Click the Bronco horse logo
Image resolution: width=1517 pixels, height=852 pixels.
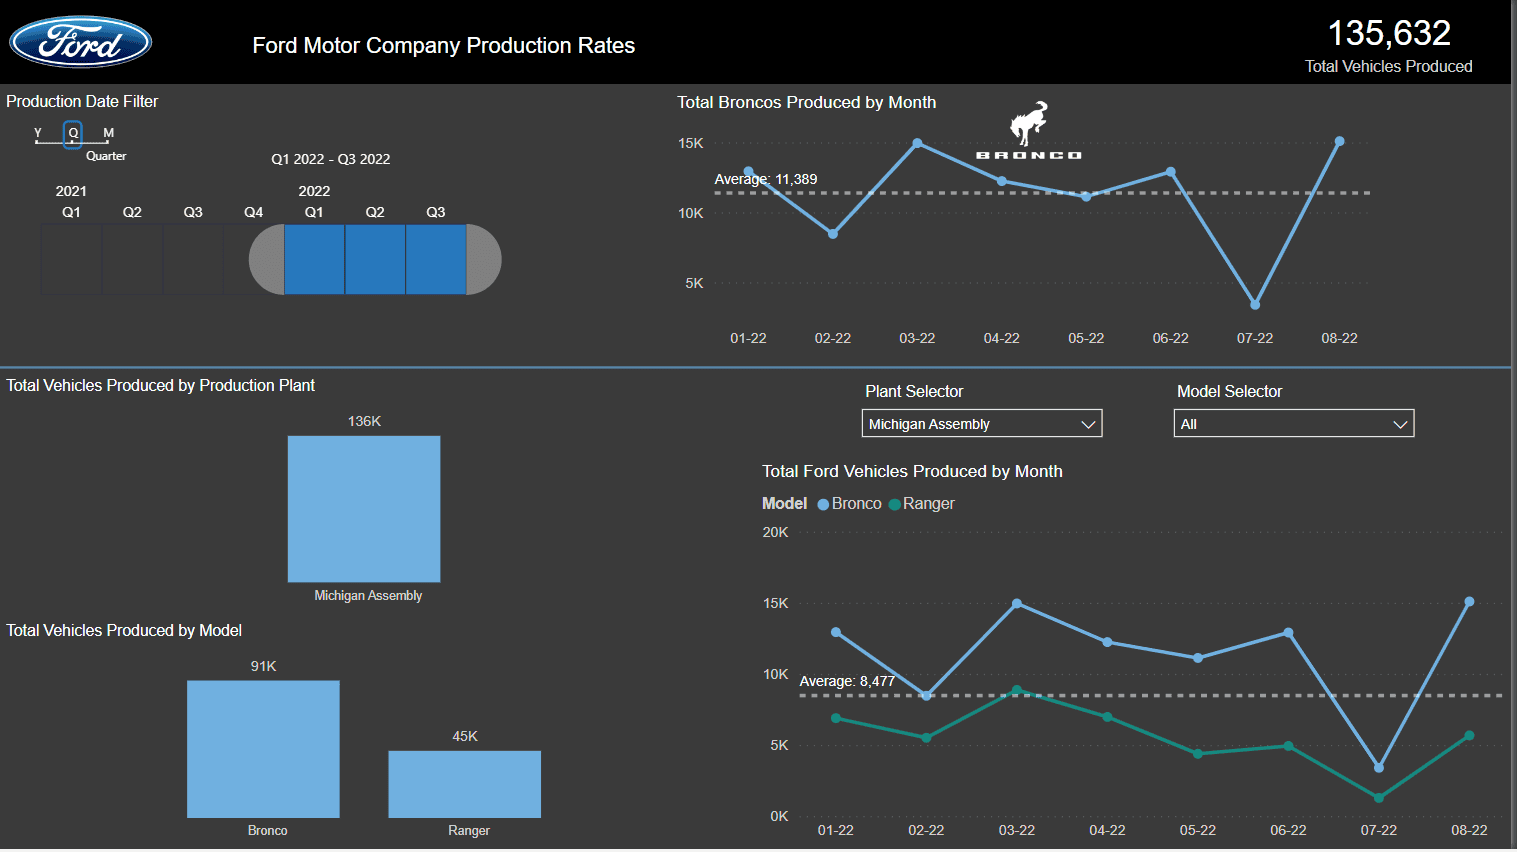(1029, 124)
